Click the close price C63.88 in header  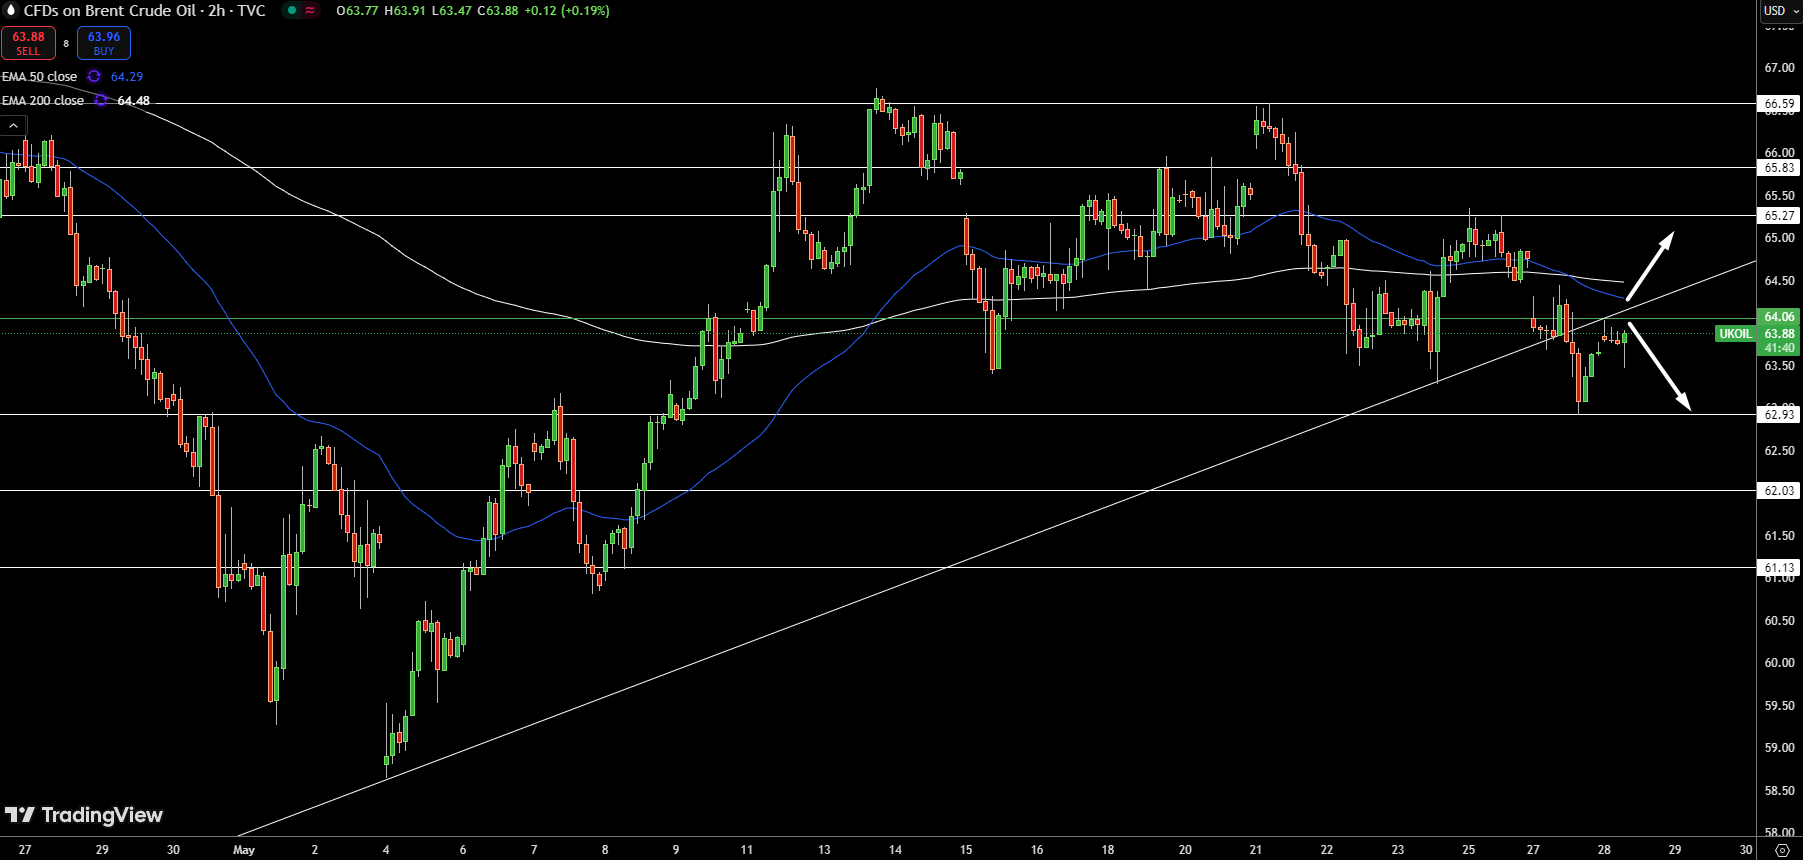pos(497,11)
